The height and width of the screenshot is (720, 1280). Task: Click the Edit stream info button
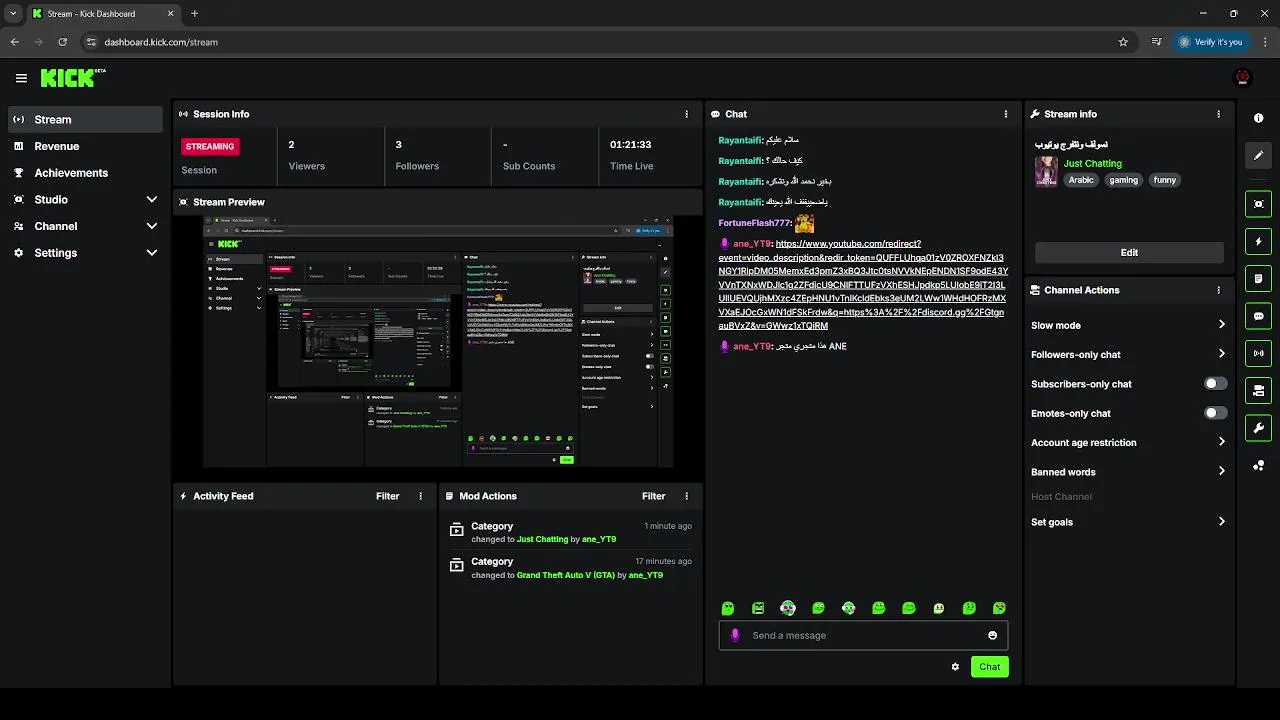1129,253
